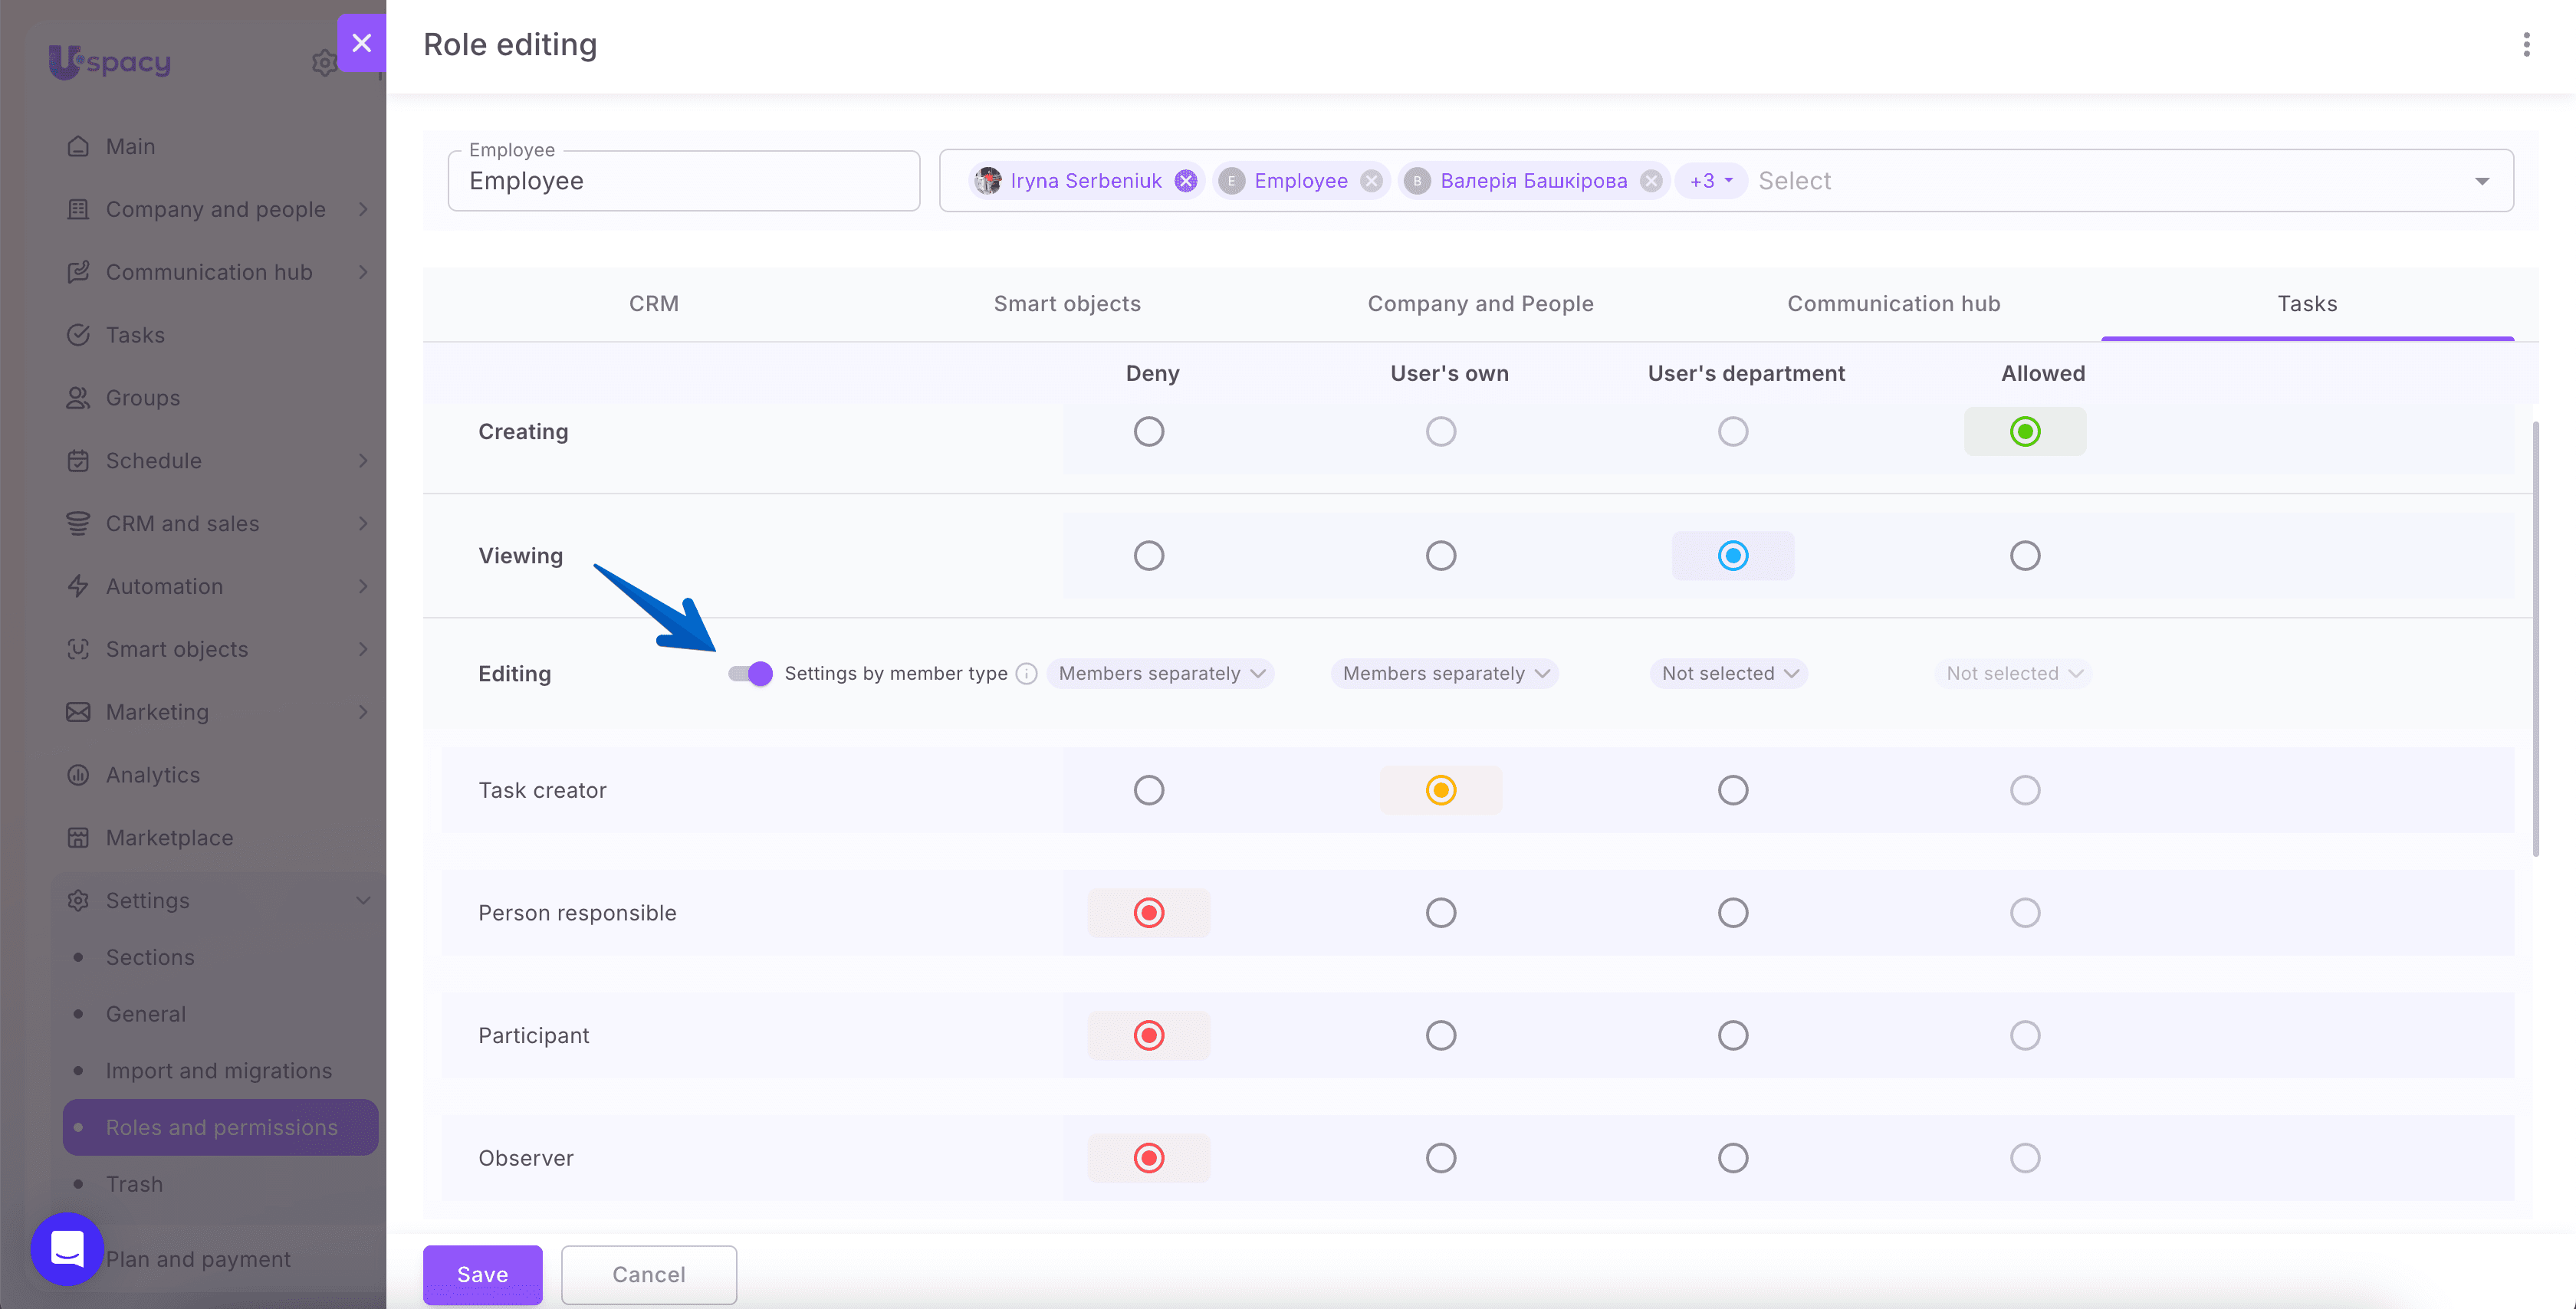The width and height of the screenshot is (2576, 1309).
Task: Click the Marketplace icon in sidebar
Action: coord(78,838)
